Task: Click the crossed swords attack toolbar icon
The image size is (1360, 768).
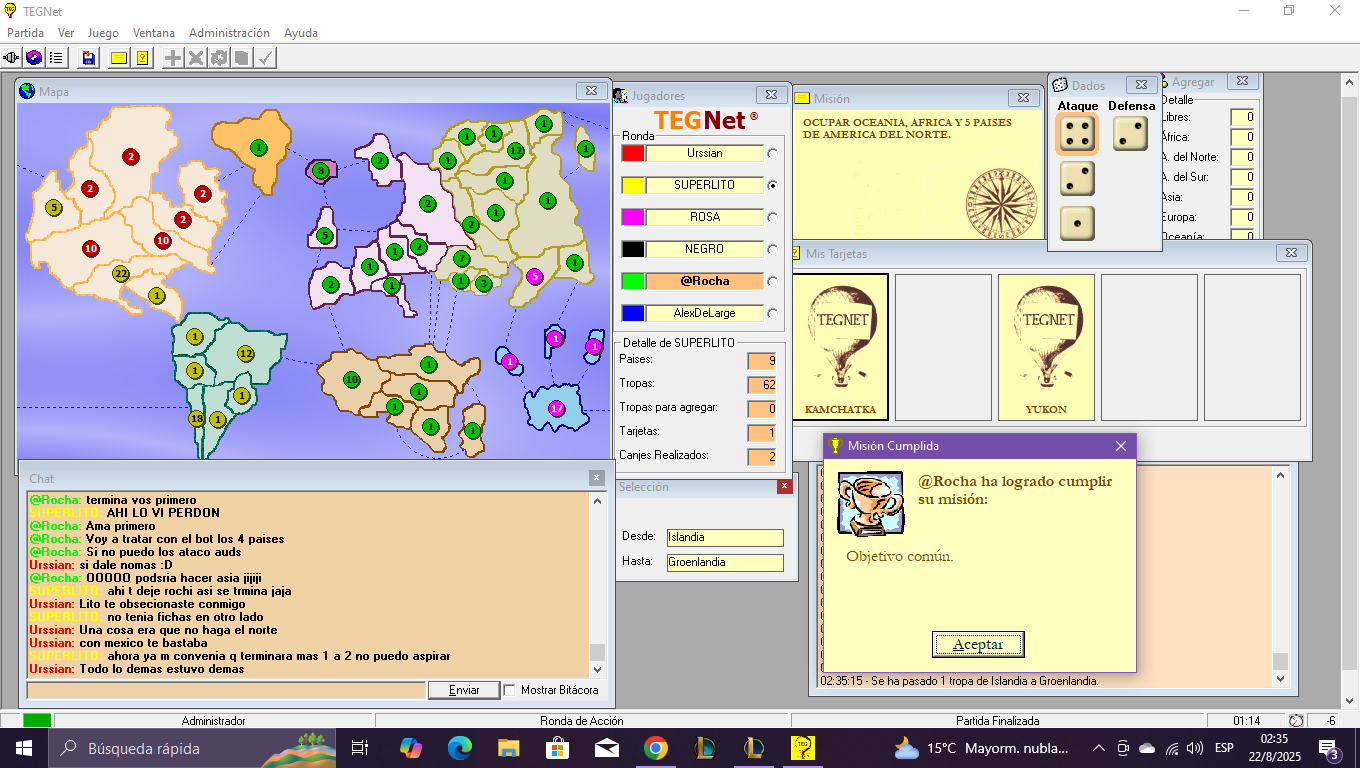Action: (x=196, y=58)
